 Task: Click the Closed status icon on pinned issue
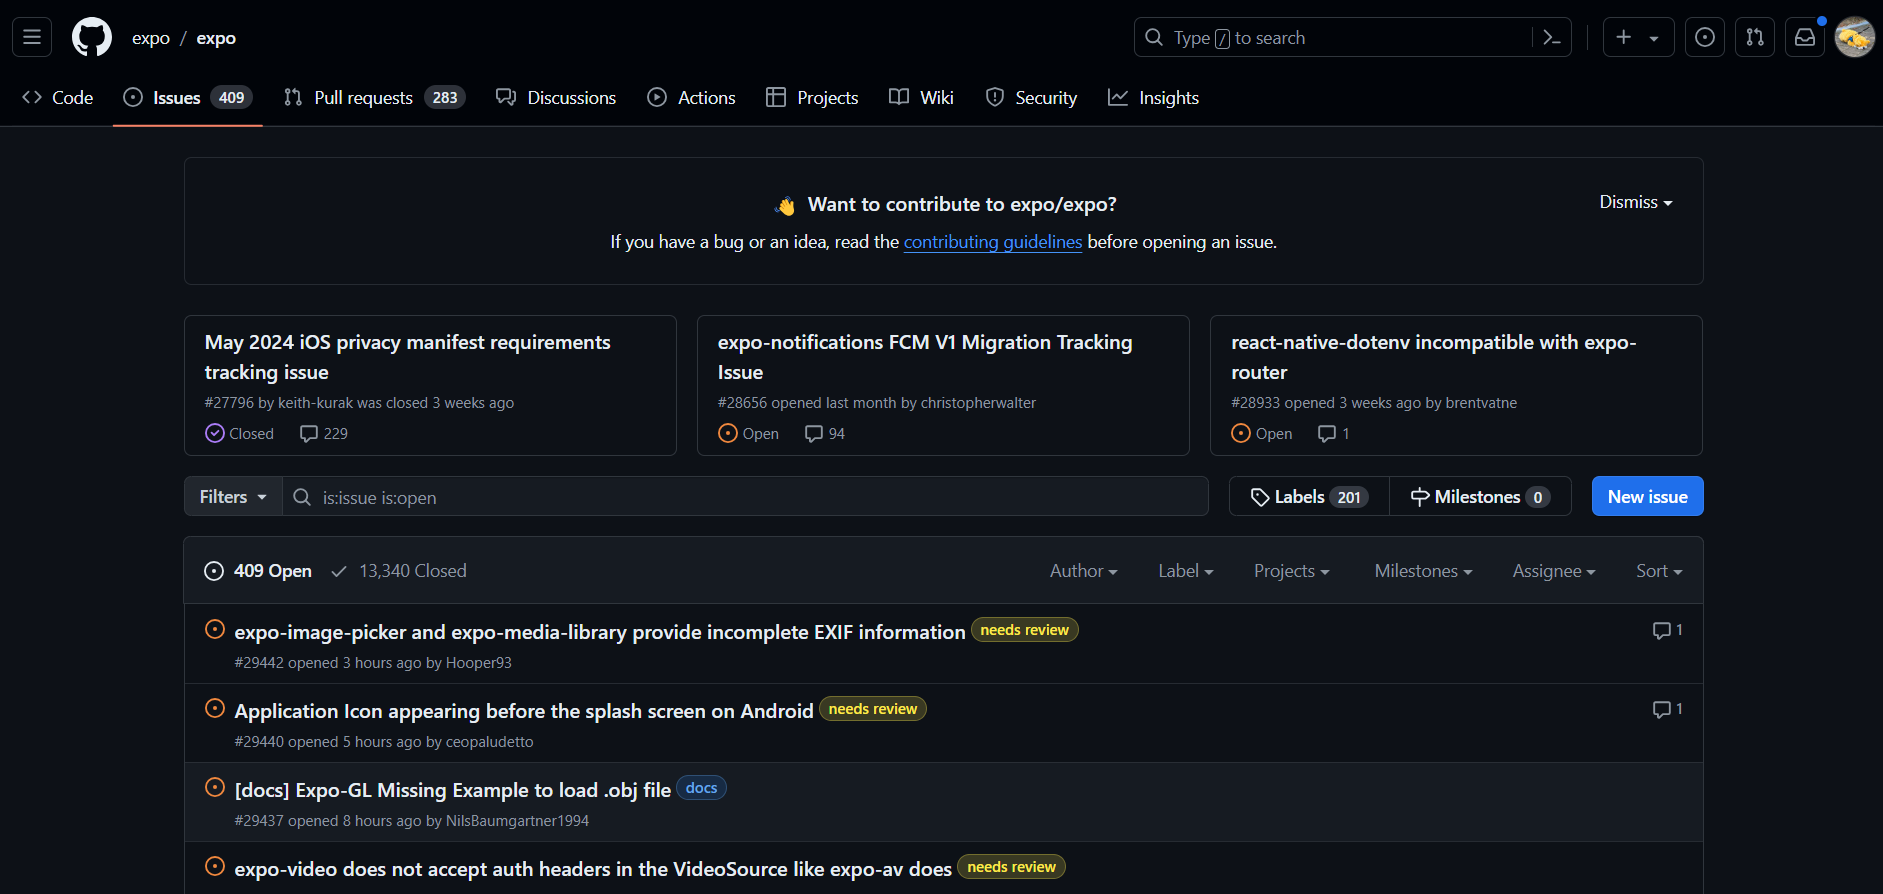coord(215,433)
